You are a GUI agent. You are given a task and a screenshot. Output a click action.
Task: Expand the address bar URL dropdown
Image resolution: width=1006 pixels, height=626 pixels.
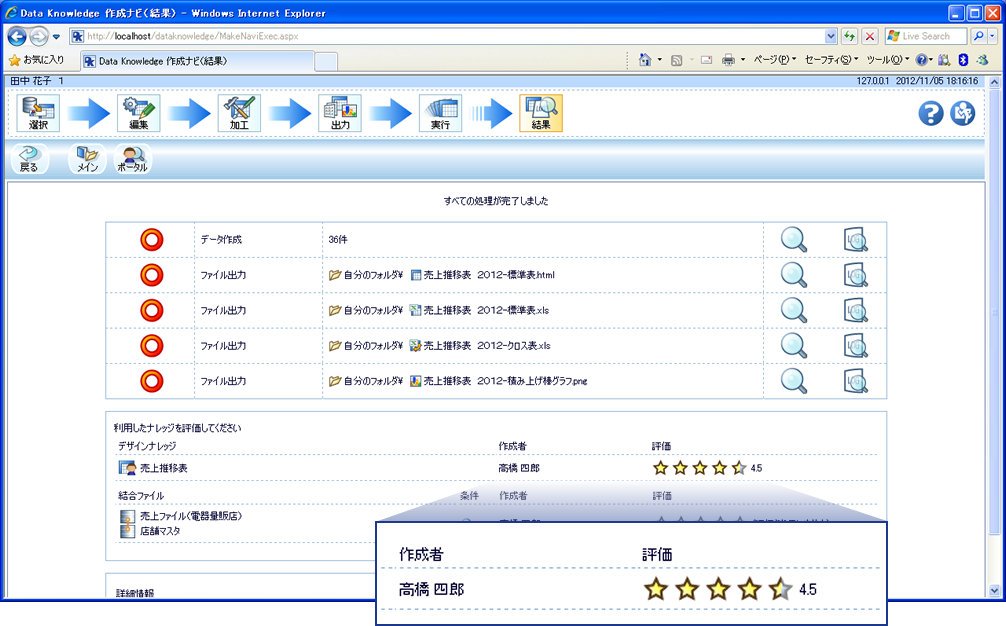point(831,36)
